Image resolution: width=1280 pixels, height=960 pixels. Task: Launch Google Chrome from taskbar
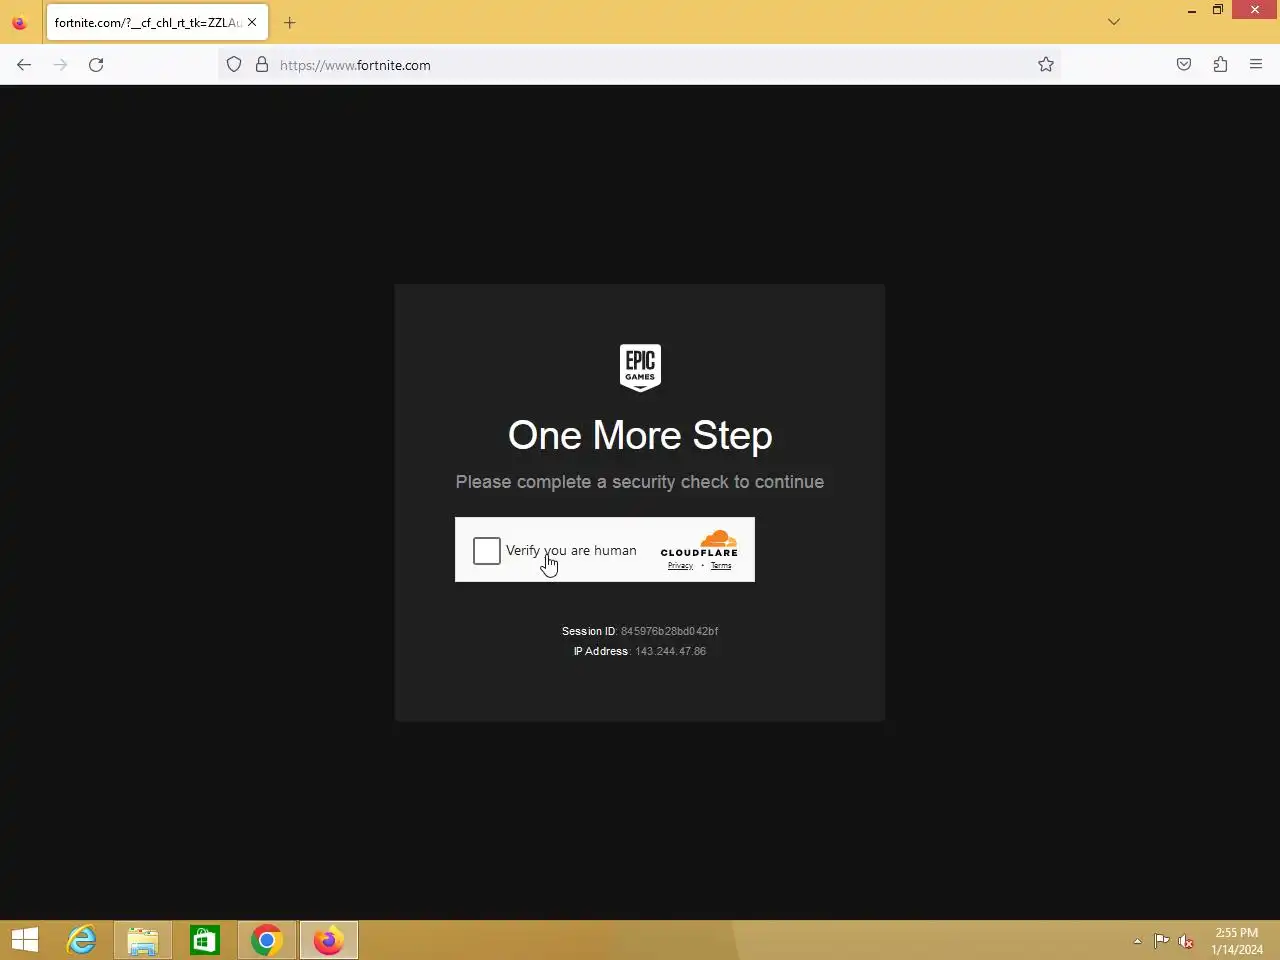(267, 940)
